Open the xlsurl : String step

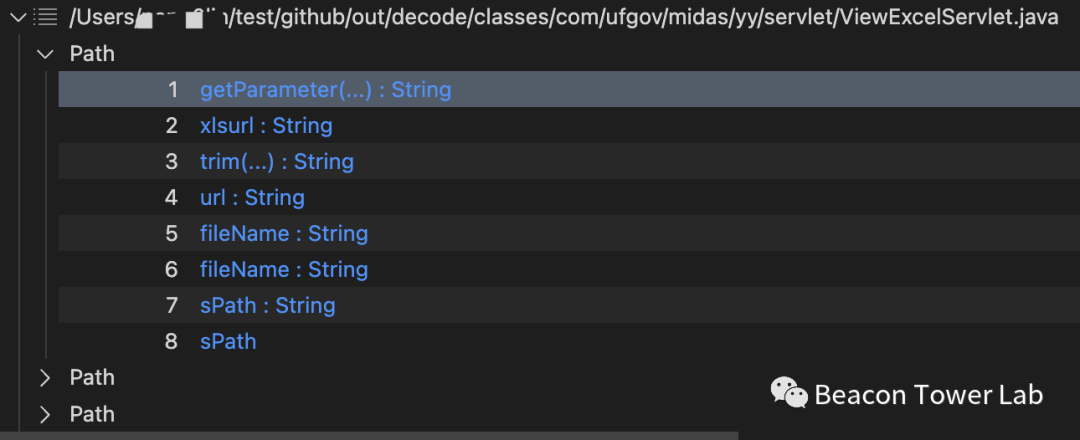coord(266,126)
